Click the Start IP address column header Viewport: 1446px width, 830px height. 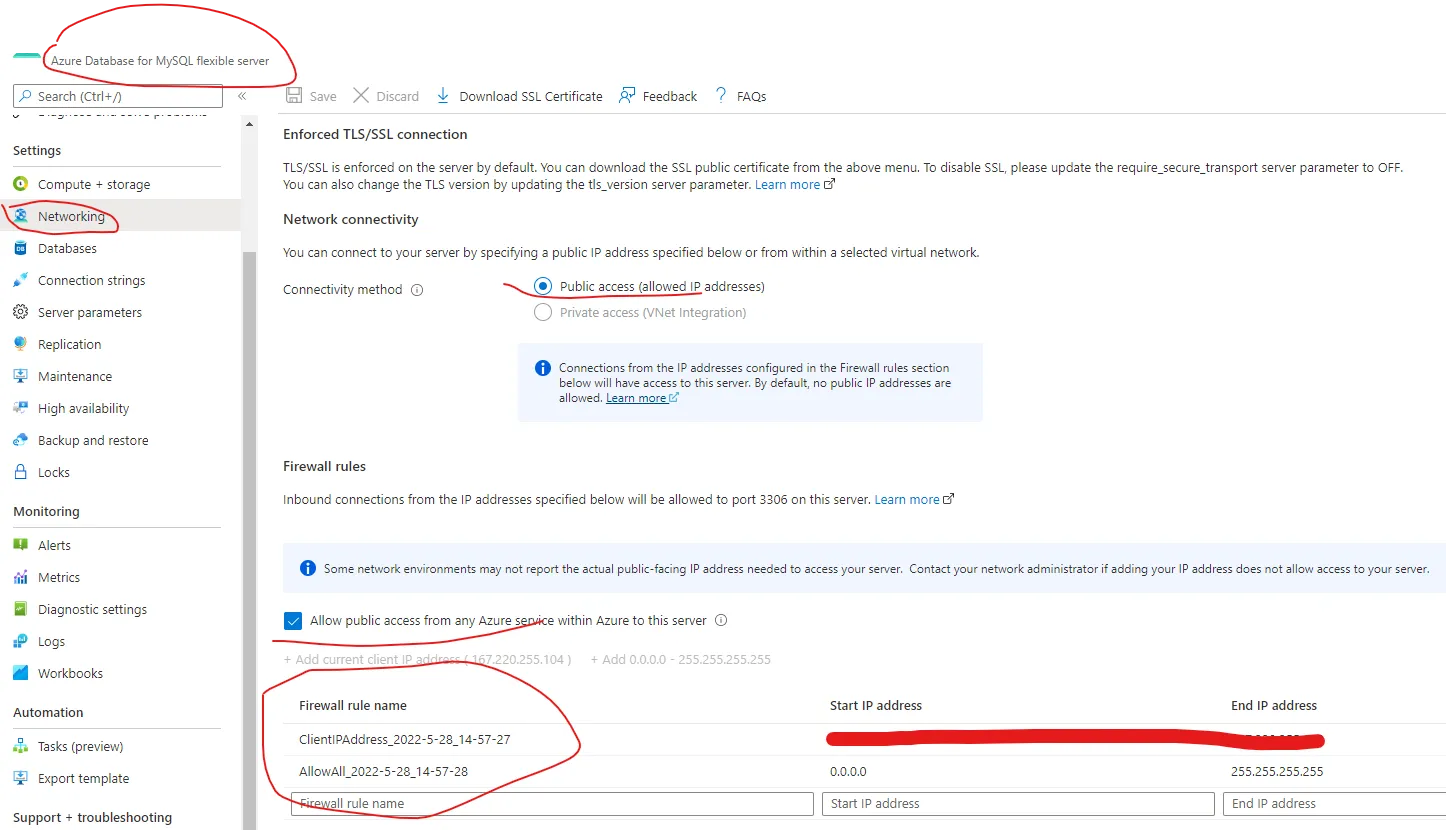[876, 705]
